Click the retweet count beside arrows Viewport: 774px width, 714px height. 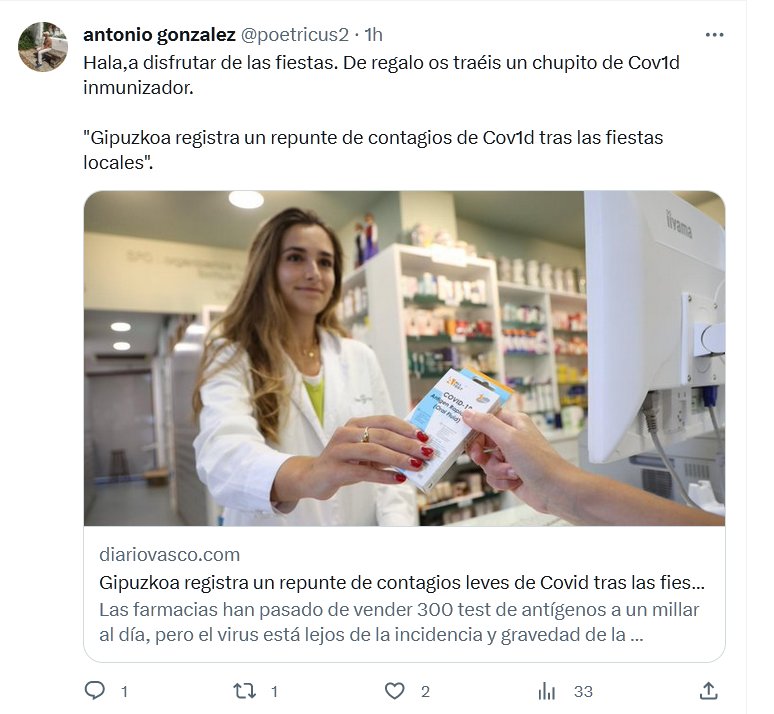[x=274, y=691]
